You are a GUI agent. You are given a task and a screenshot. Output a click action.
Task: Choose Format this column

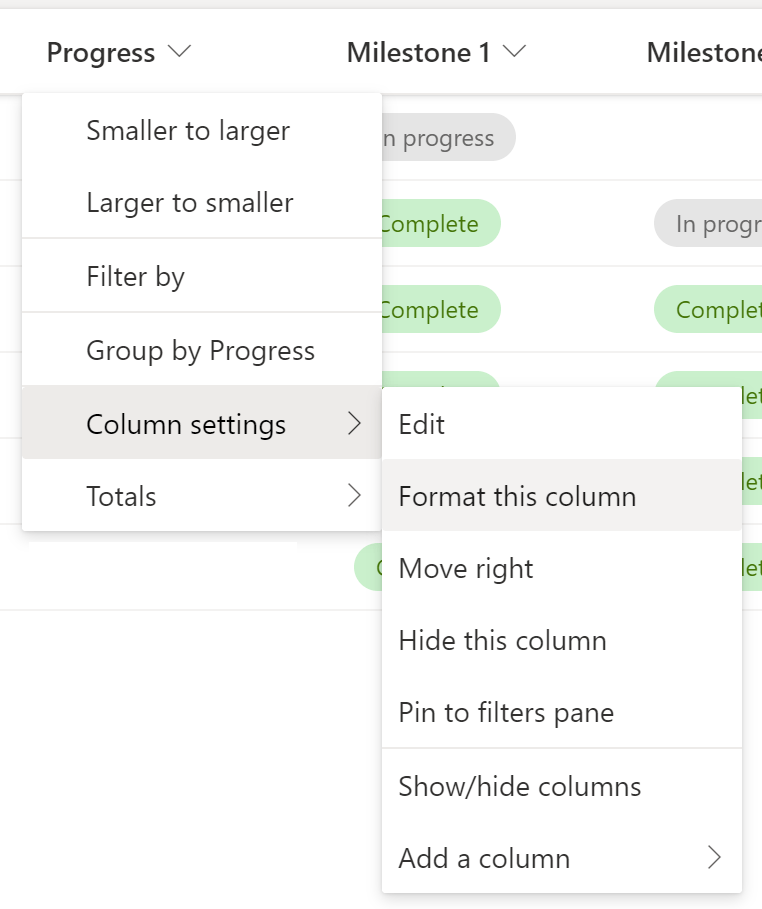517,496
